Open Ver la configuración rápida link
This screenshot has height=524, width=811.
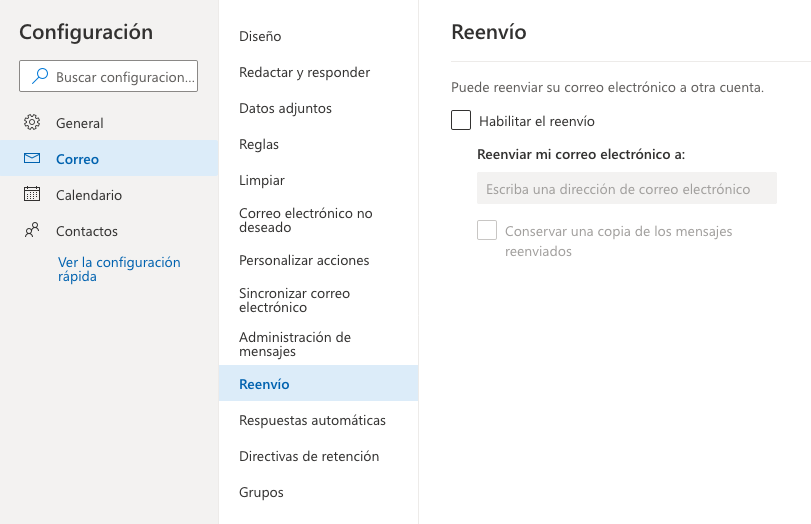(x=119, y=269)
